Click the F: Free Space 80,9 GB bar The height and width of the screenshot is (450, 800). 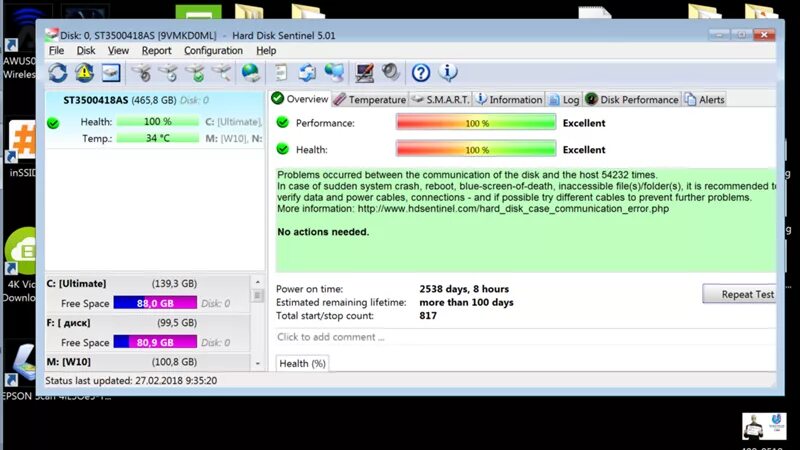click(155, 342)
